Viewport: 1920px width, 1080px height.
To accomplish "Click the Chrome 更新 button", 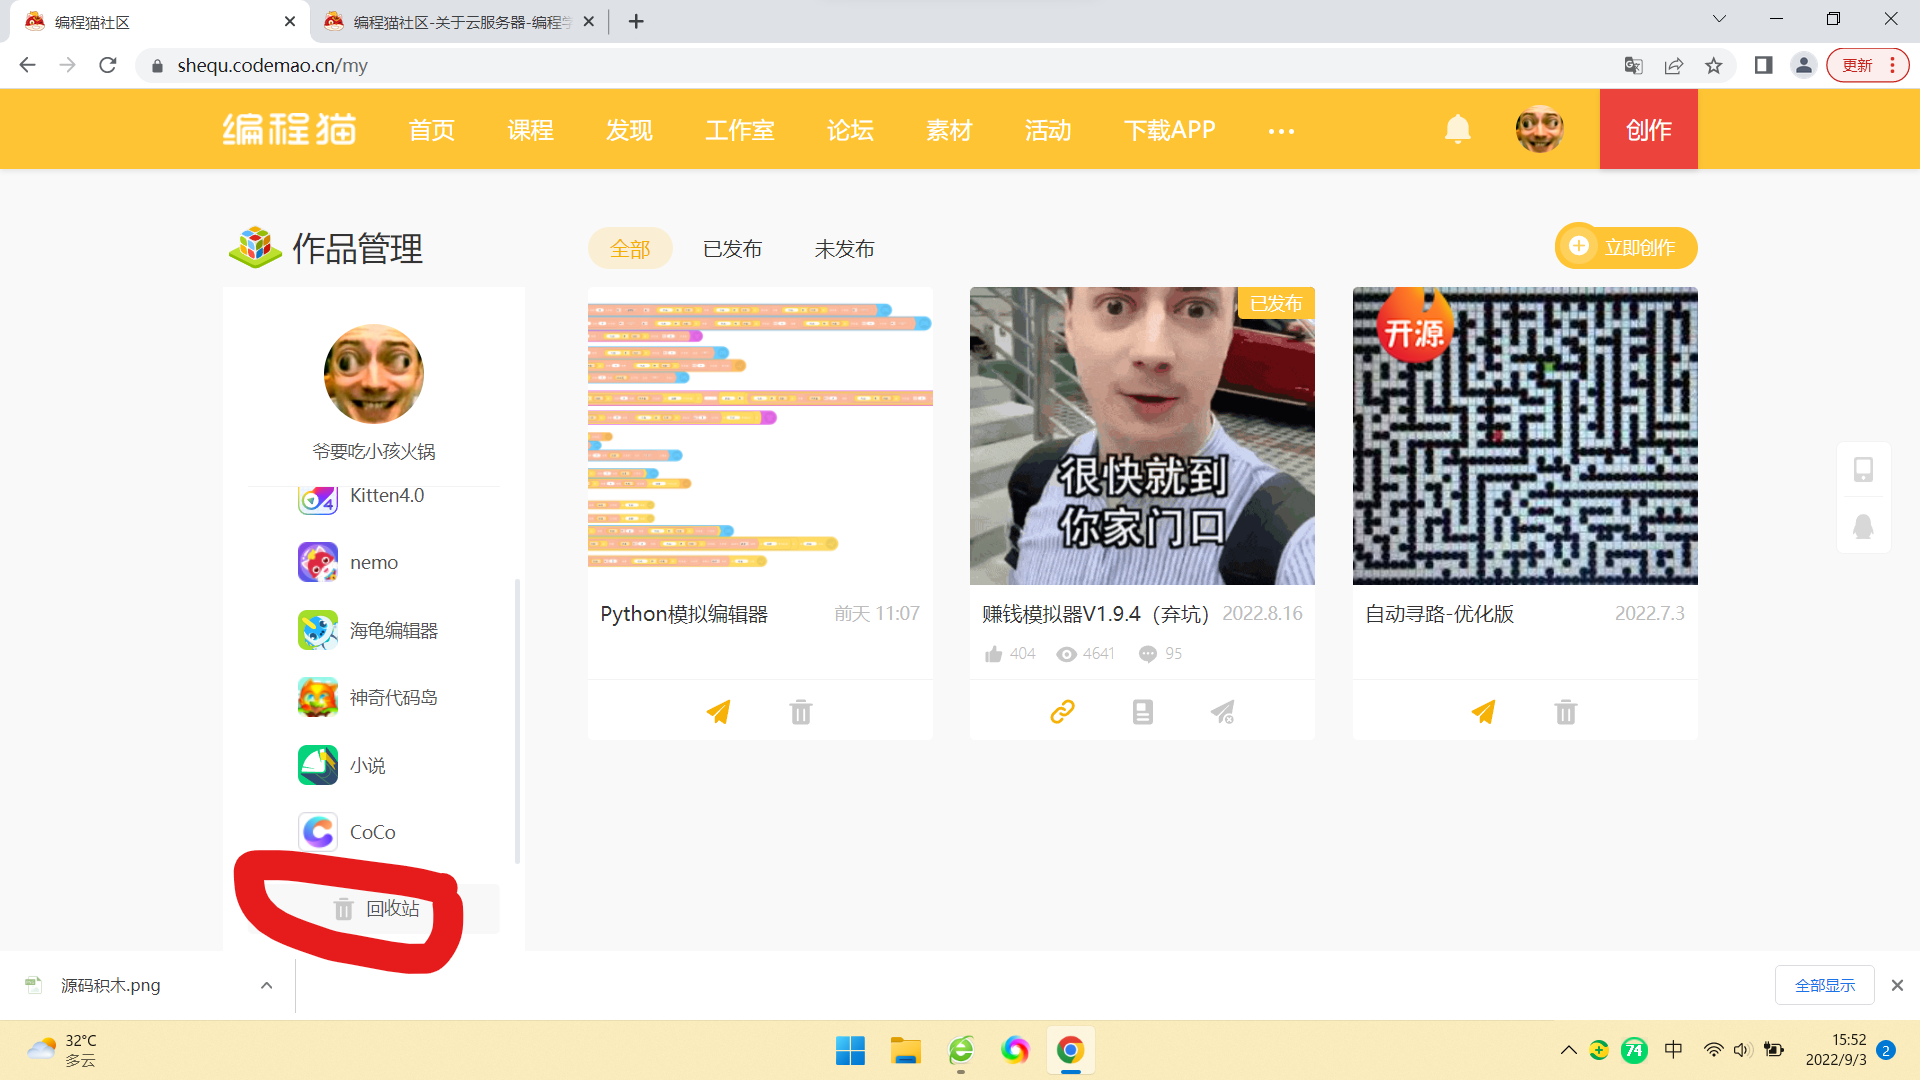I will pos(1867,66).
